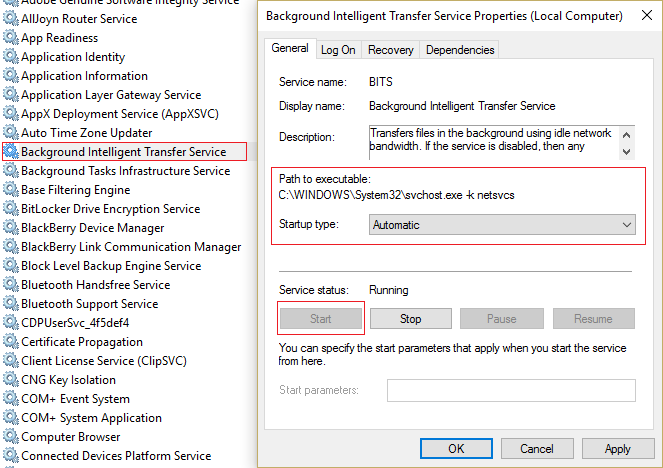Screen dimensions: 663x468
Task: Open the Recovery tab
Action: coord(390,50)
